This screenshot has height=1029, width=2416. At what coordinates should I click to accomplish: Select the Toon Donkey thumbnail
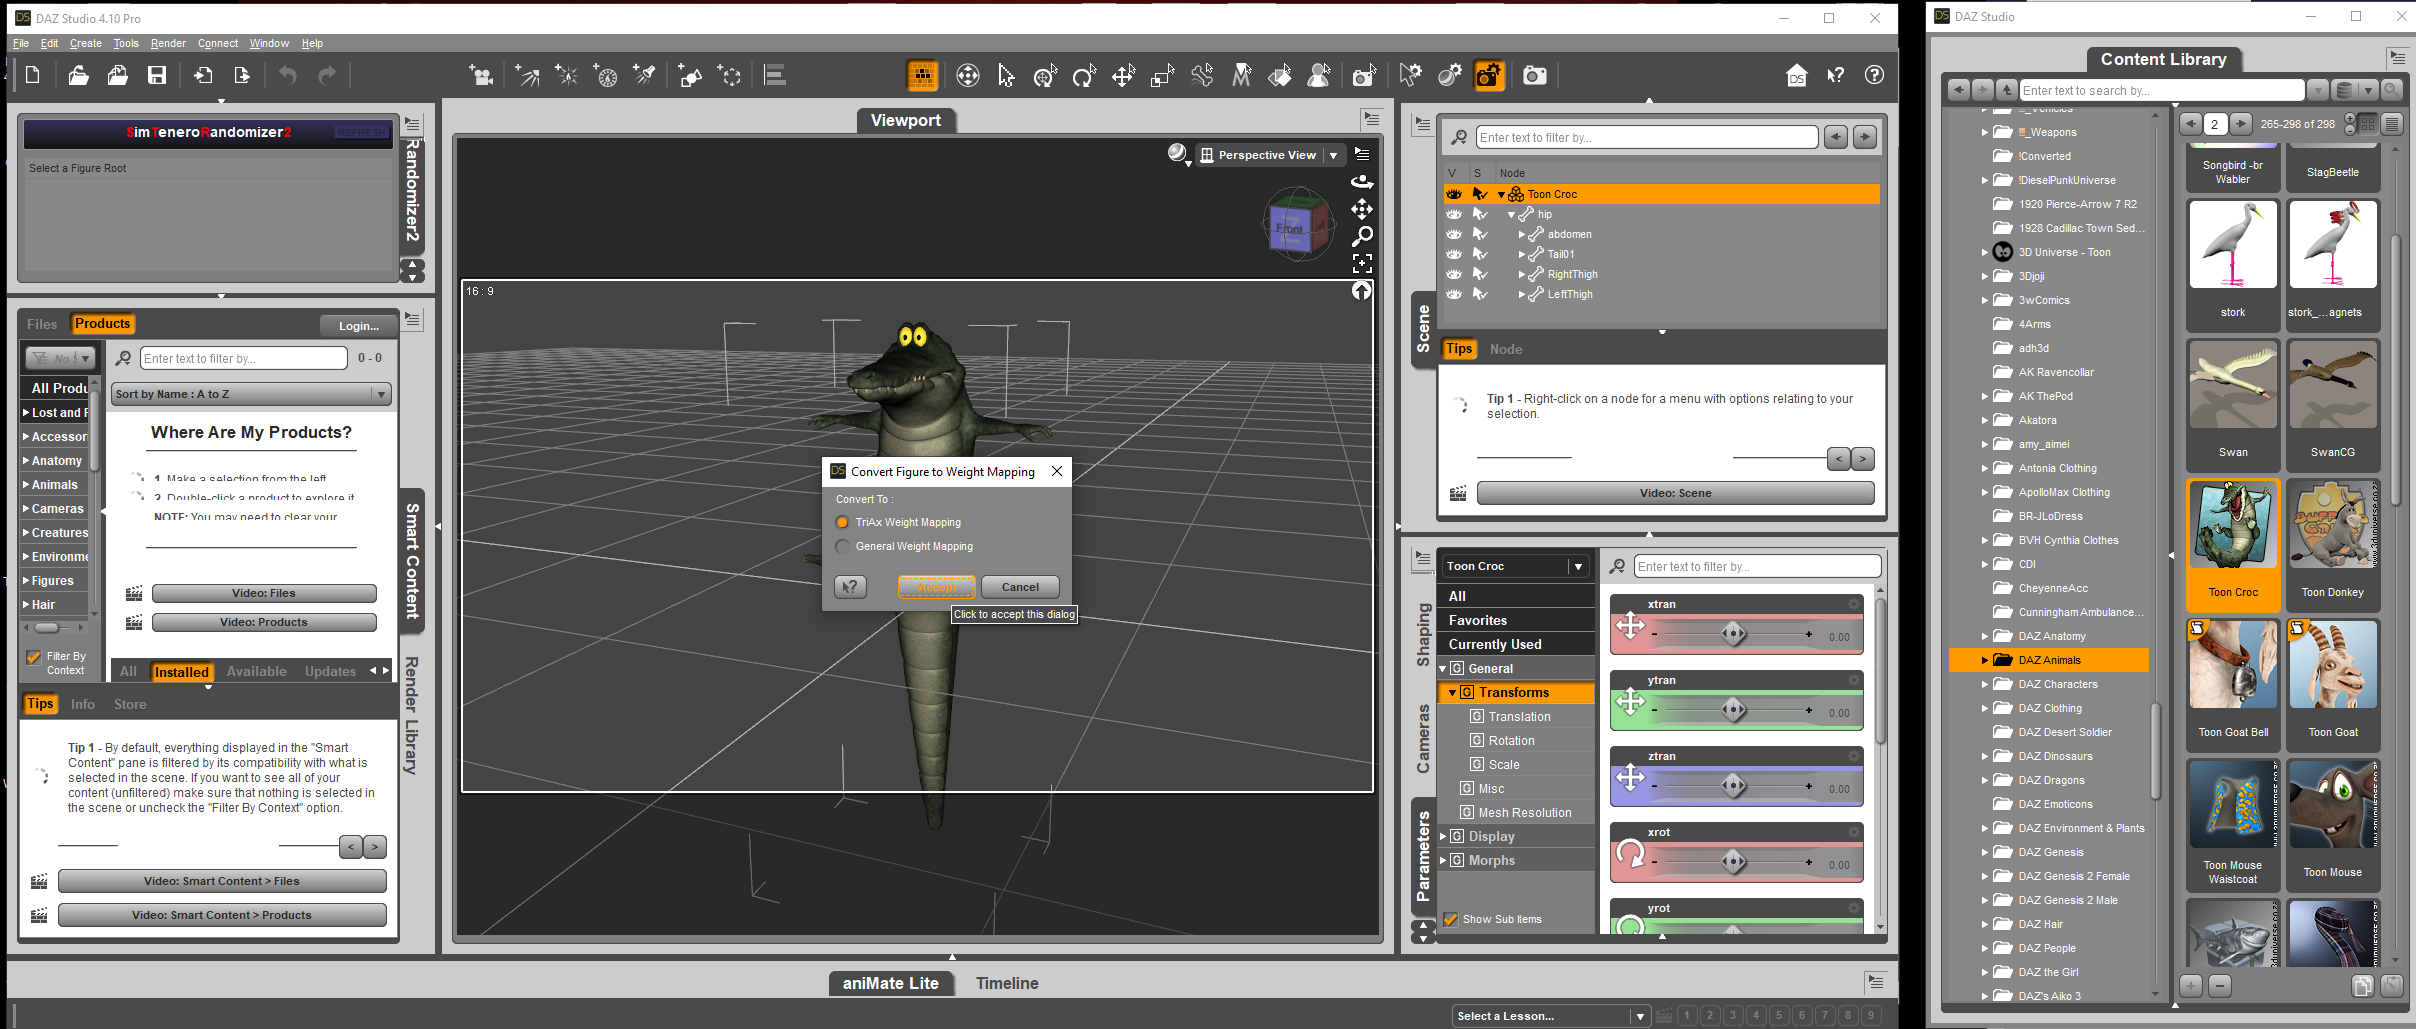click(x=2333, y=544)
